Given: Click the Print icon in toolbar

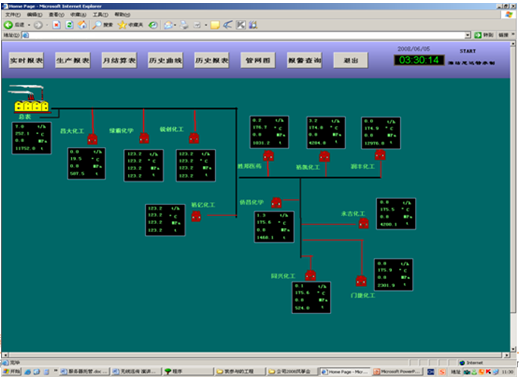Looking at the screenshot, I should tap(184, 25).
